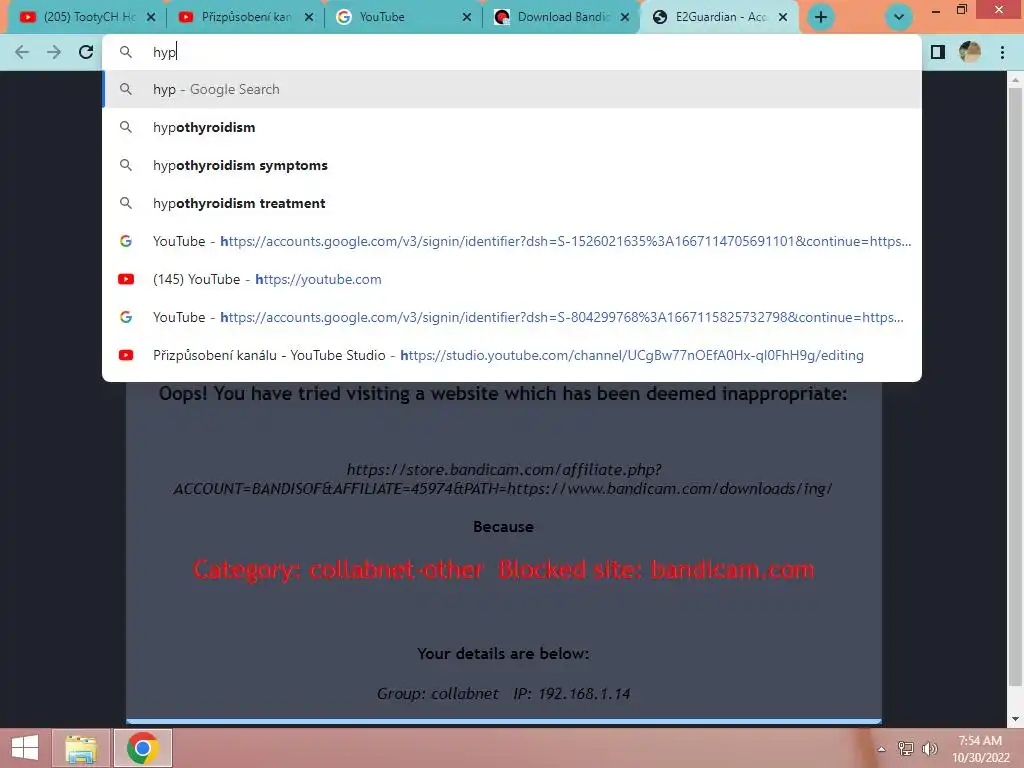Click the address bar input with 'hyp'
Viewport: 1024px width, 768px height.
pyautogui.click(x=512, y=52)
